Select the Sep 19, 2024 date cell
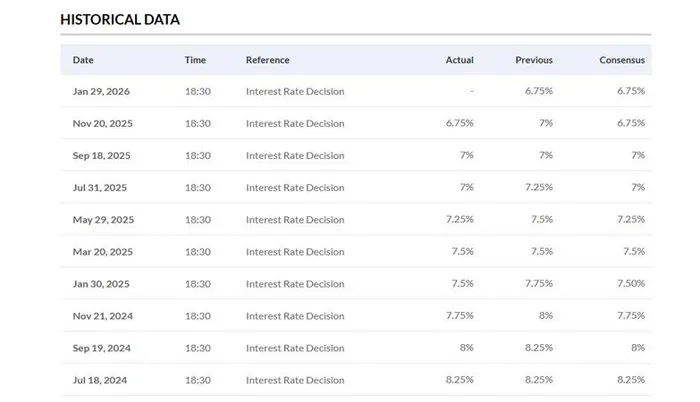Image resolution: width=700 pixels, height=402 pixels. pos(101,348)
